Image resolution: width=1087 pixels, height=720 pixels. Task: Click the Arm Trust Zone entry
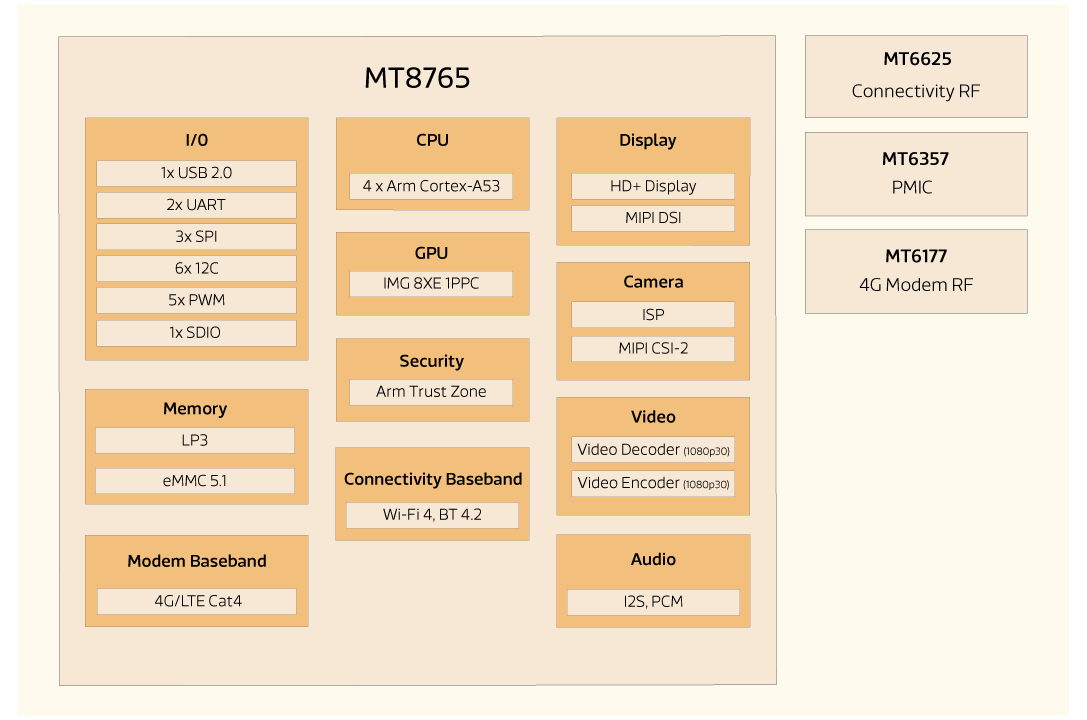[x=430, y=391]
